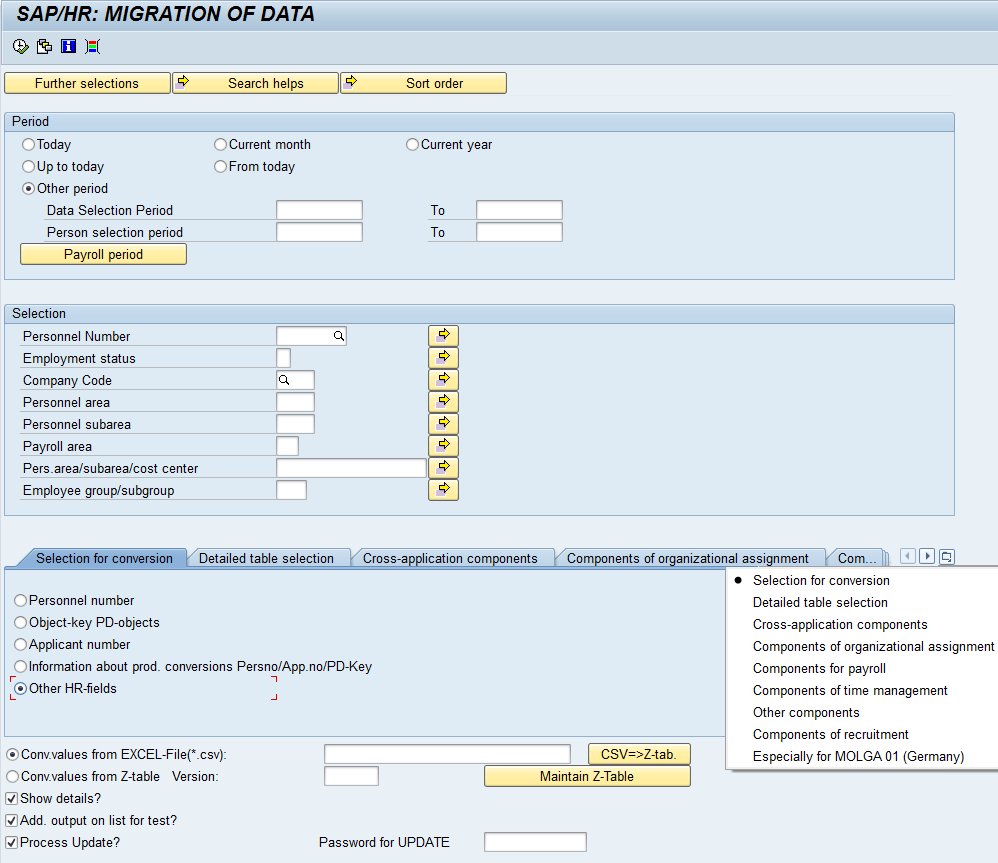This screenshot has width=998, height=863.
Task: Click the Search helps button
Action: click(255, 83)
